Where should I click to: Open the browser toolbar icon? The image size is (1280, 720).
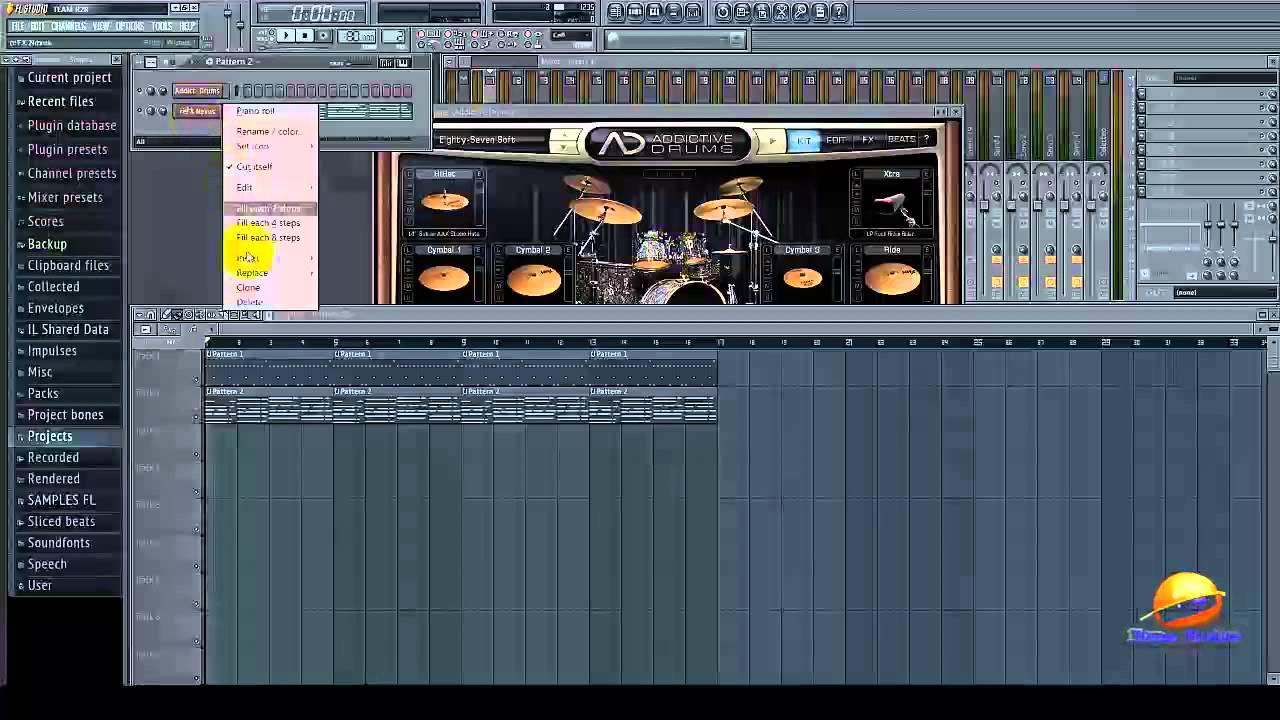[673, 12]
